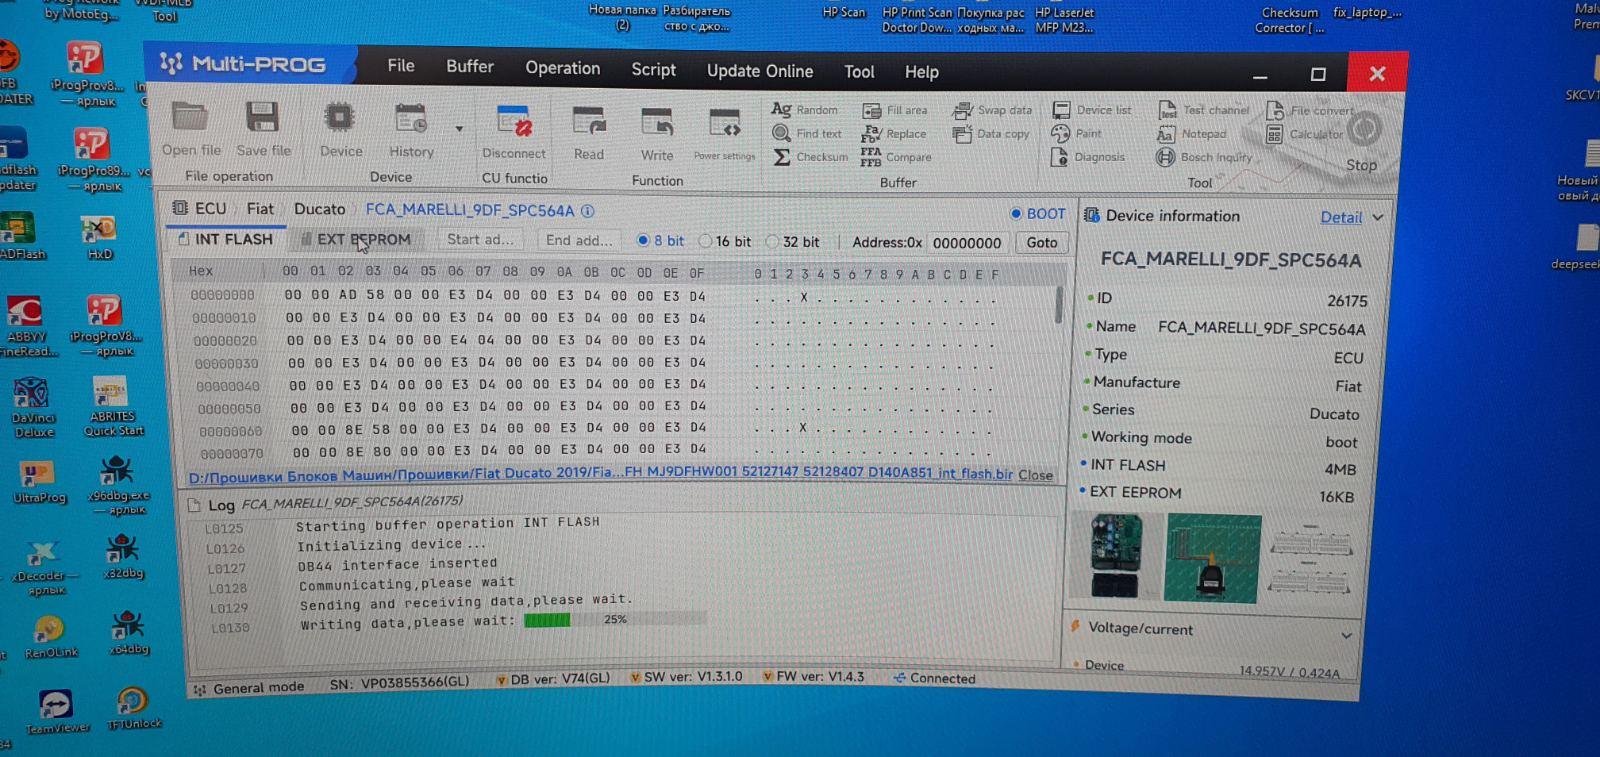Click the Ducato breadcrumb item
The image size is (1600, 757).
click(319, 209)
